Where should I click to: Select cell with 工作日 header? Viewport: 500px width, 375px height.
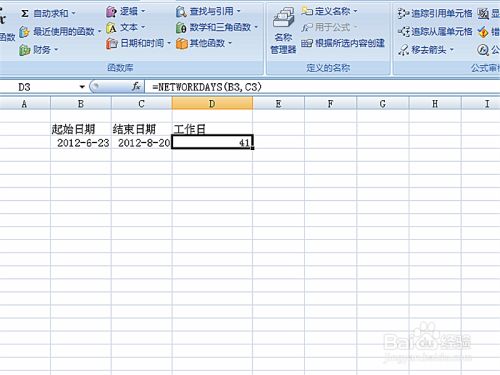coord(212,129)
